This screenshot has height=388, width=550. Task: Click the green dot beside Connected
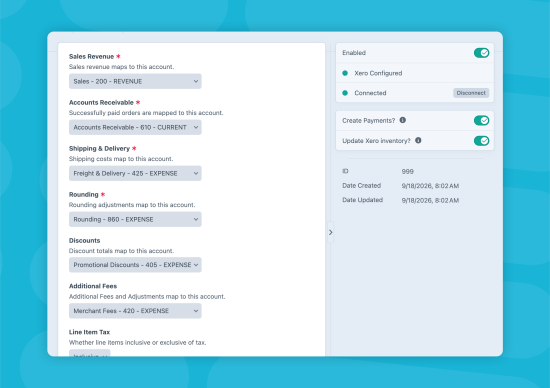[x=345, y=93]
